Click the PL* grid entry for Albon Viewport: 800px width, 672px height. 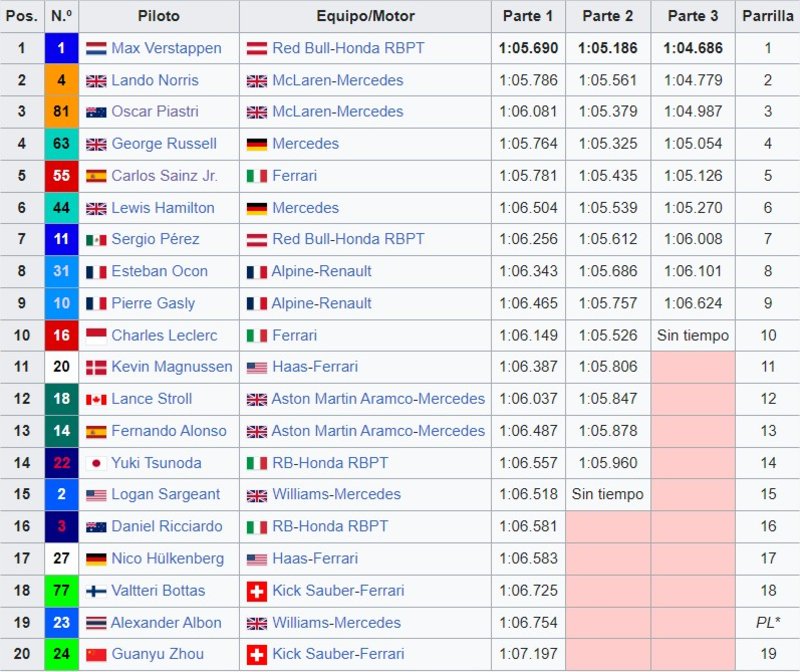pos(768,623)
